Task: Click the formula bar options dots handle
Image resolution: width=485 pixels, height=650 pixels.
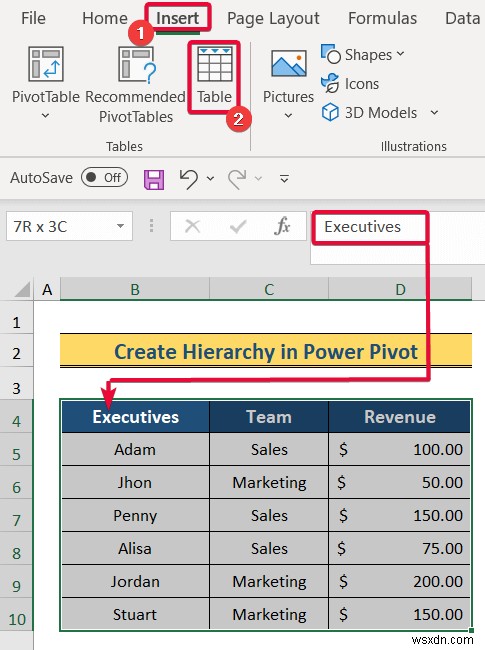Action: pyautogui.click(x=151, y=226)
